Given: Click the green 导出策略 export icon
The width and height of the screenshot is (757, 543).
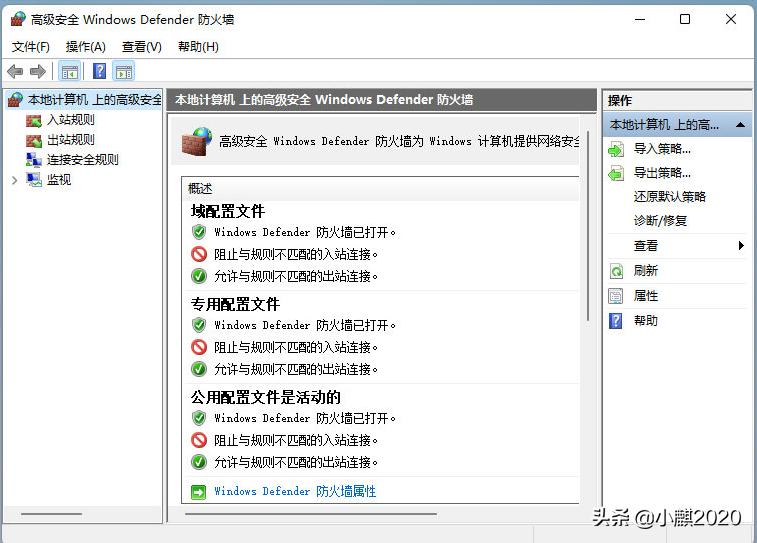Looking at the screenshot, I should (616, 173).
